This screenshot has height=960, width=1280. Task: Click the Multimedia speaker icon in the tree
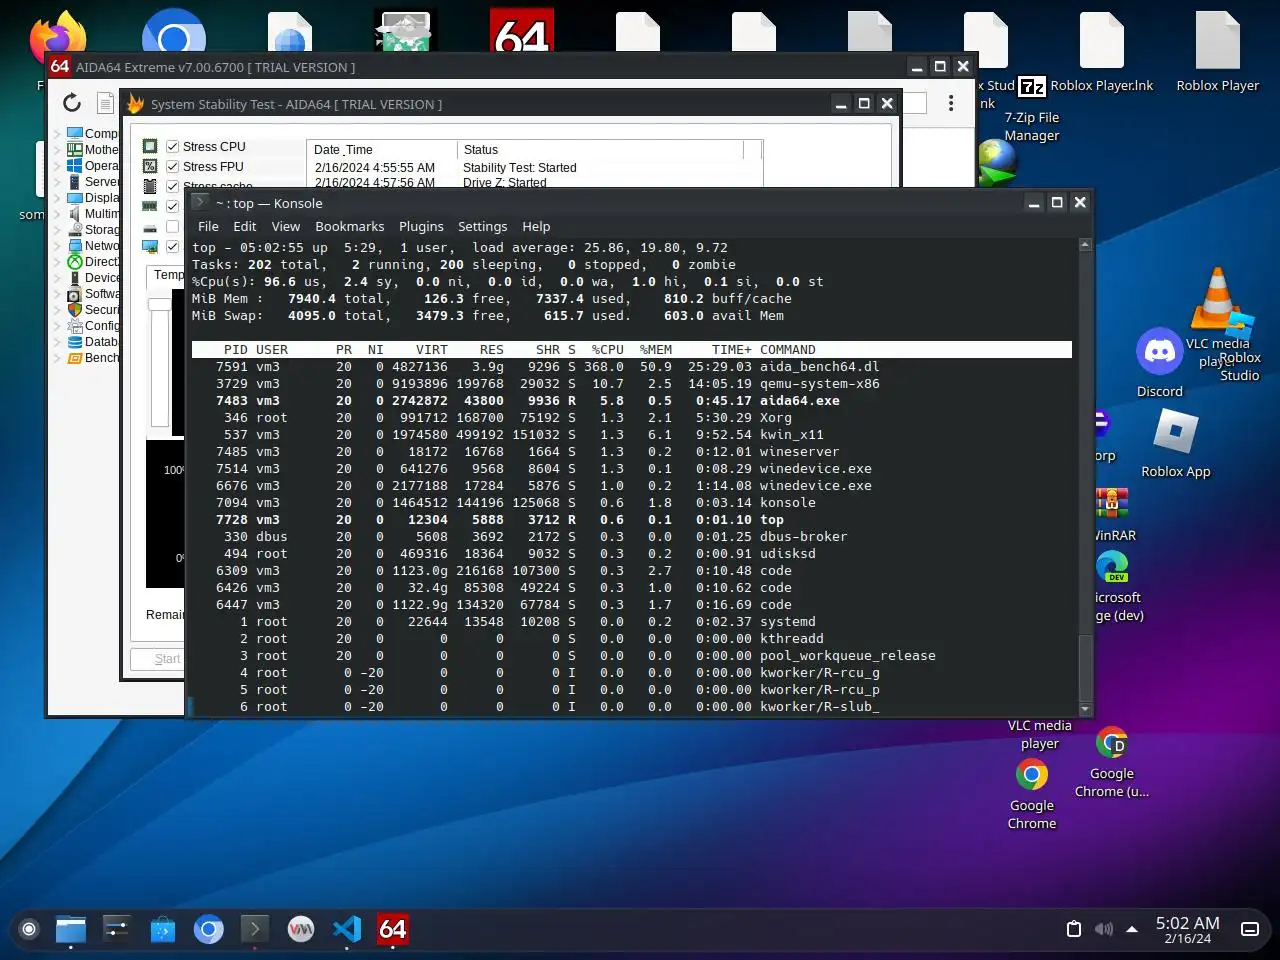(x=75, y=213)
